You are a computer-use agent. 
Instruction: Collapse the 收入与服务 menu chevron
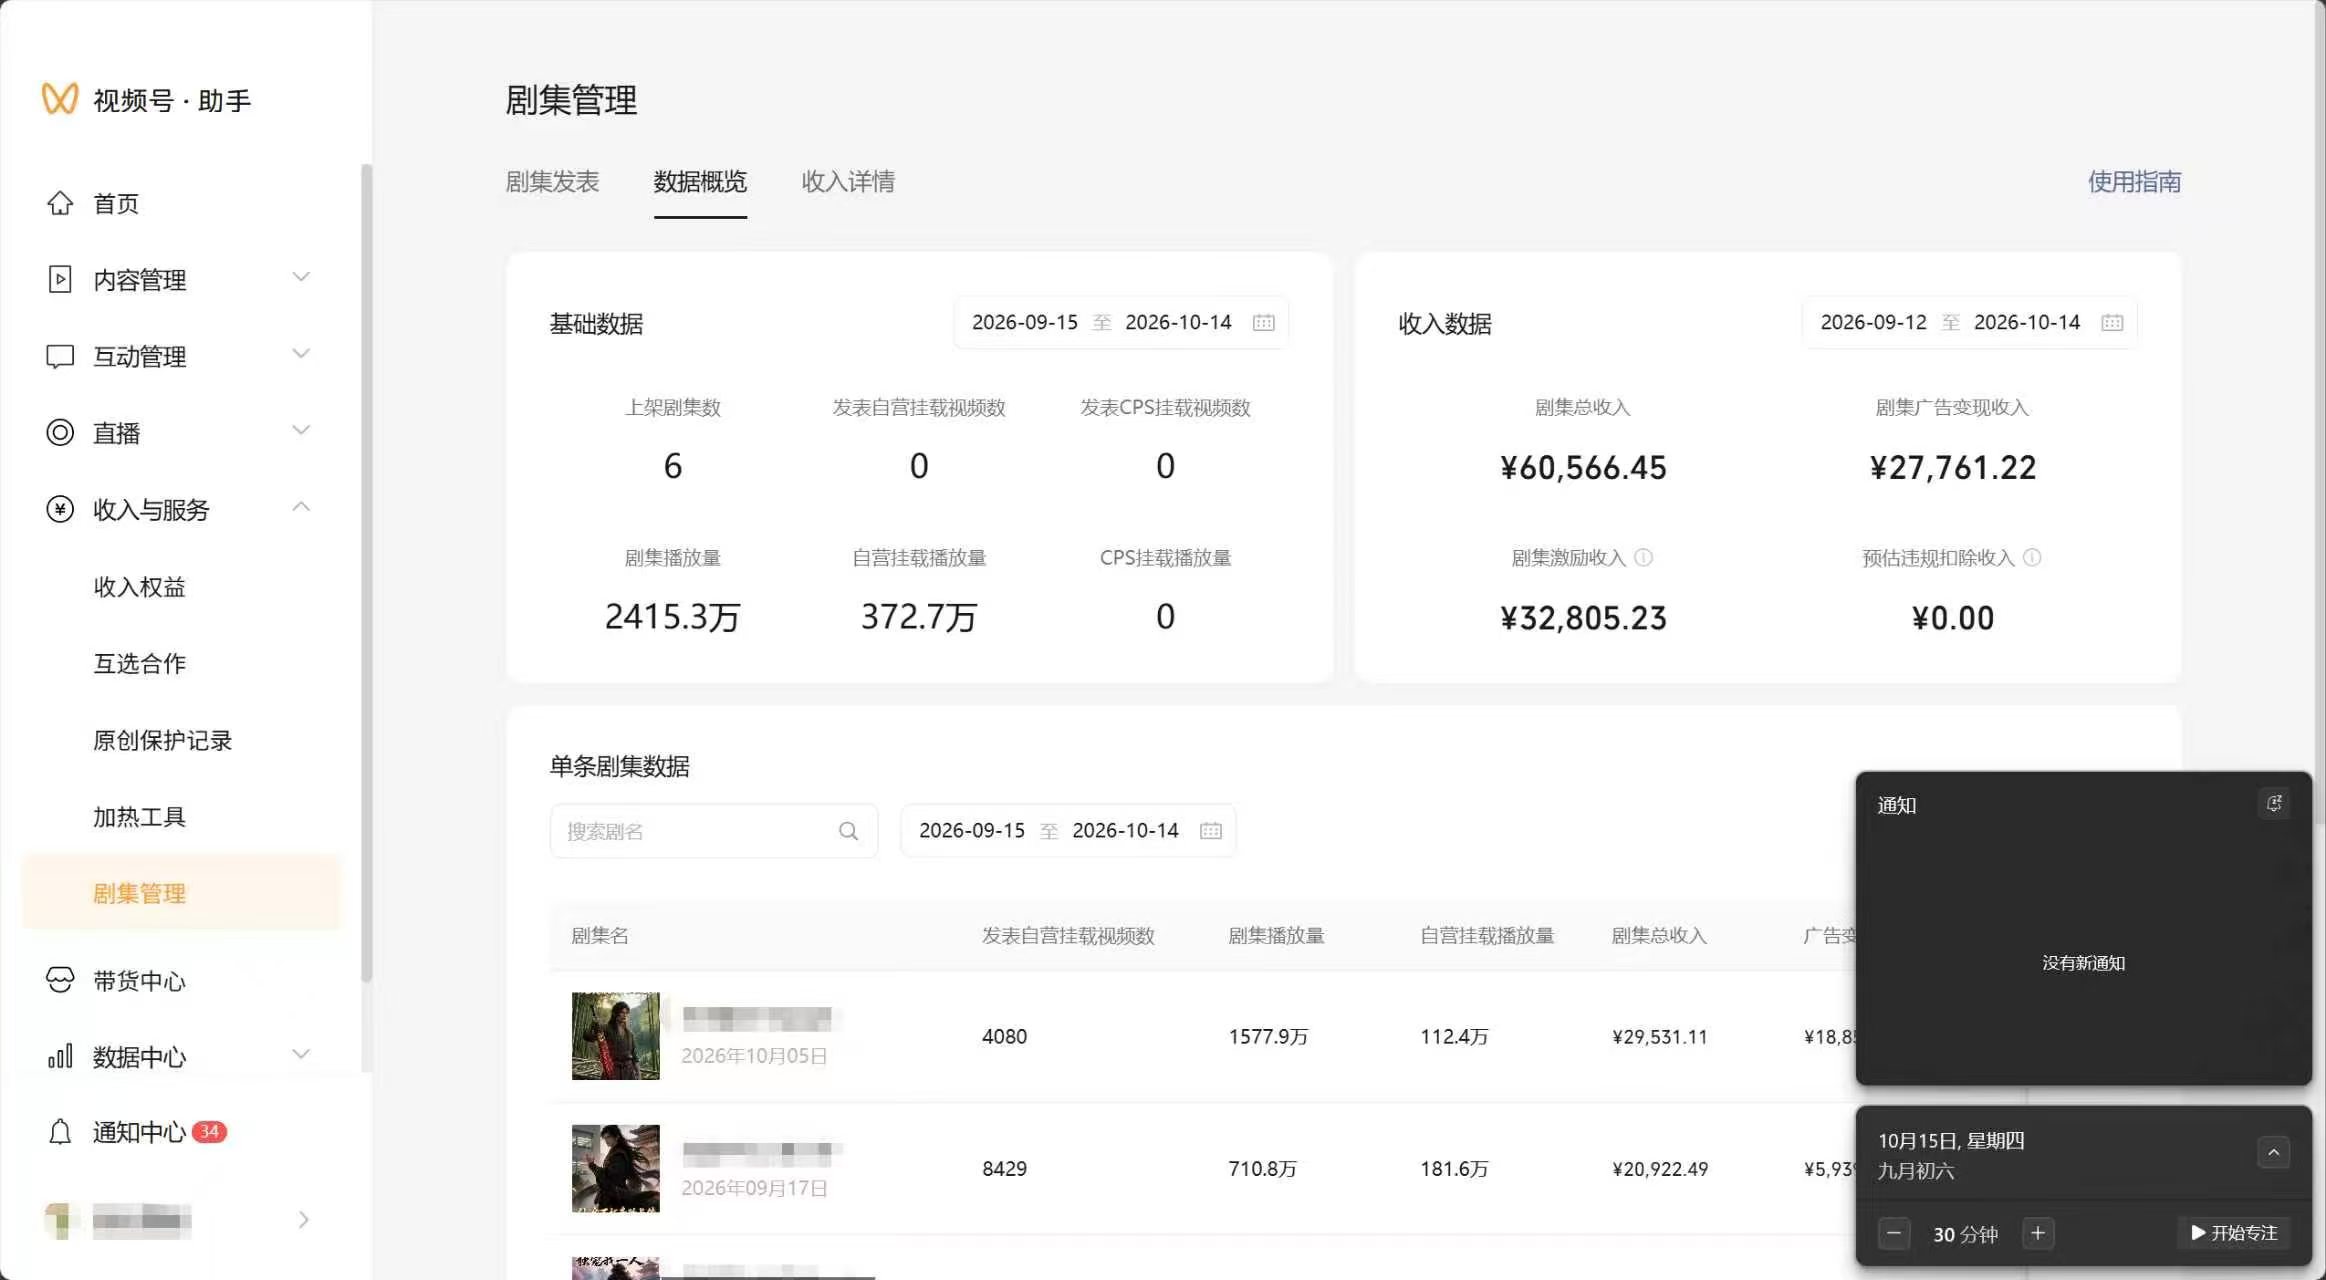pyautogui.click(x=301, y=507)
